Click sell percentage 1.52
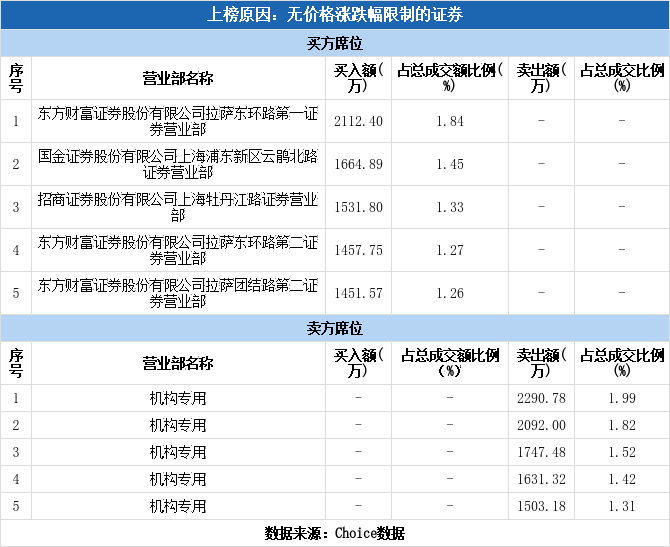The image size is (670, 547). (x=622, y=452)
